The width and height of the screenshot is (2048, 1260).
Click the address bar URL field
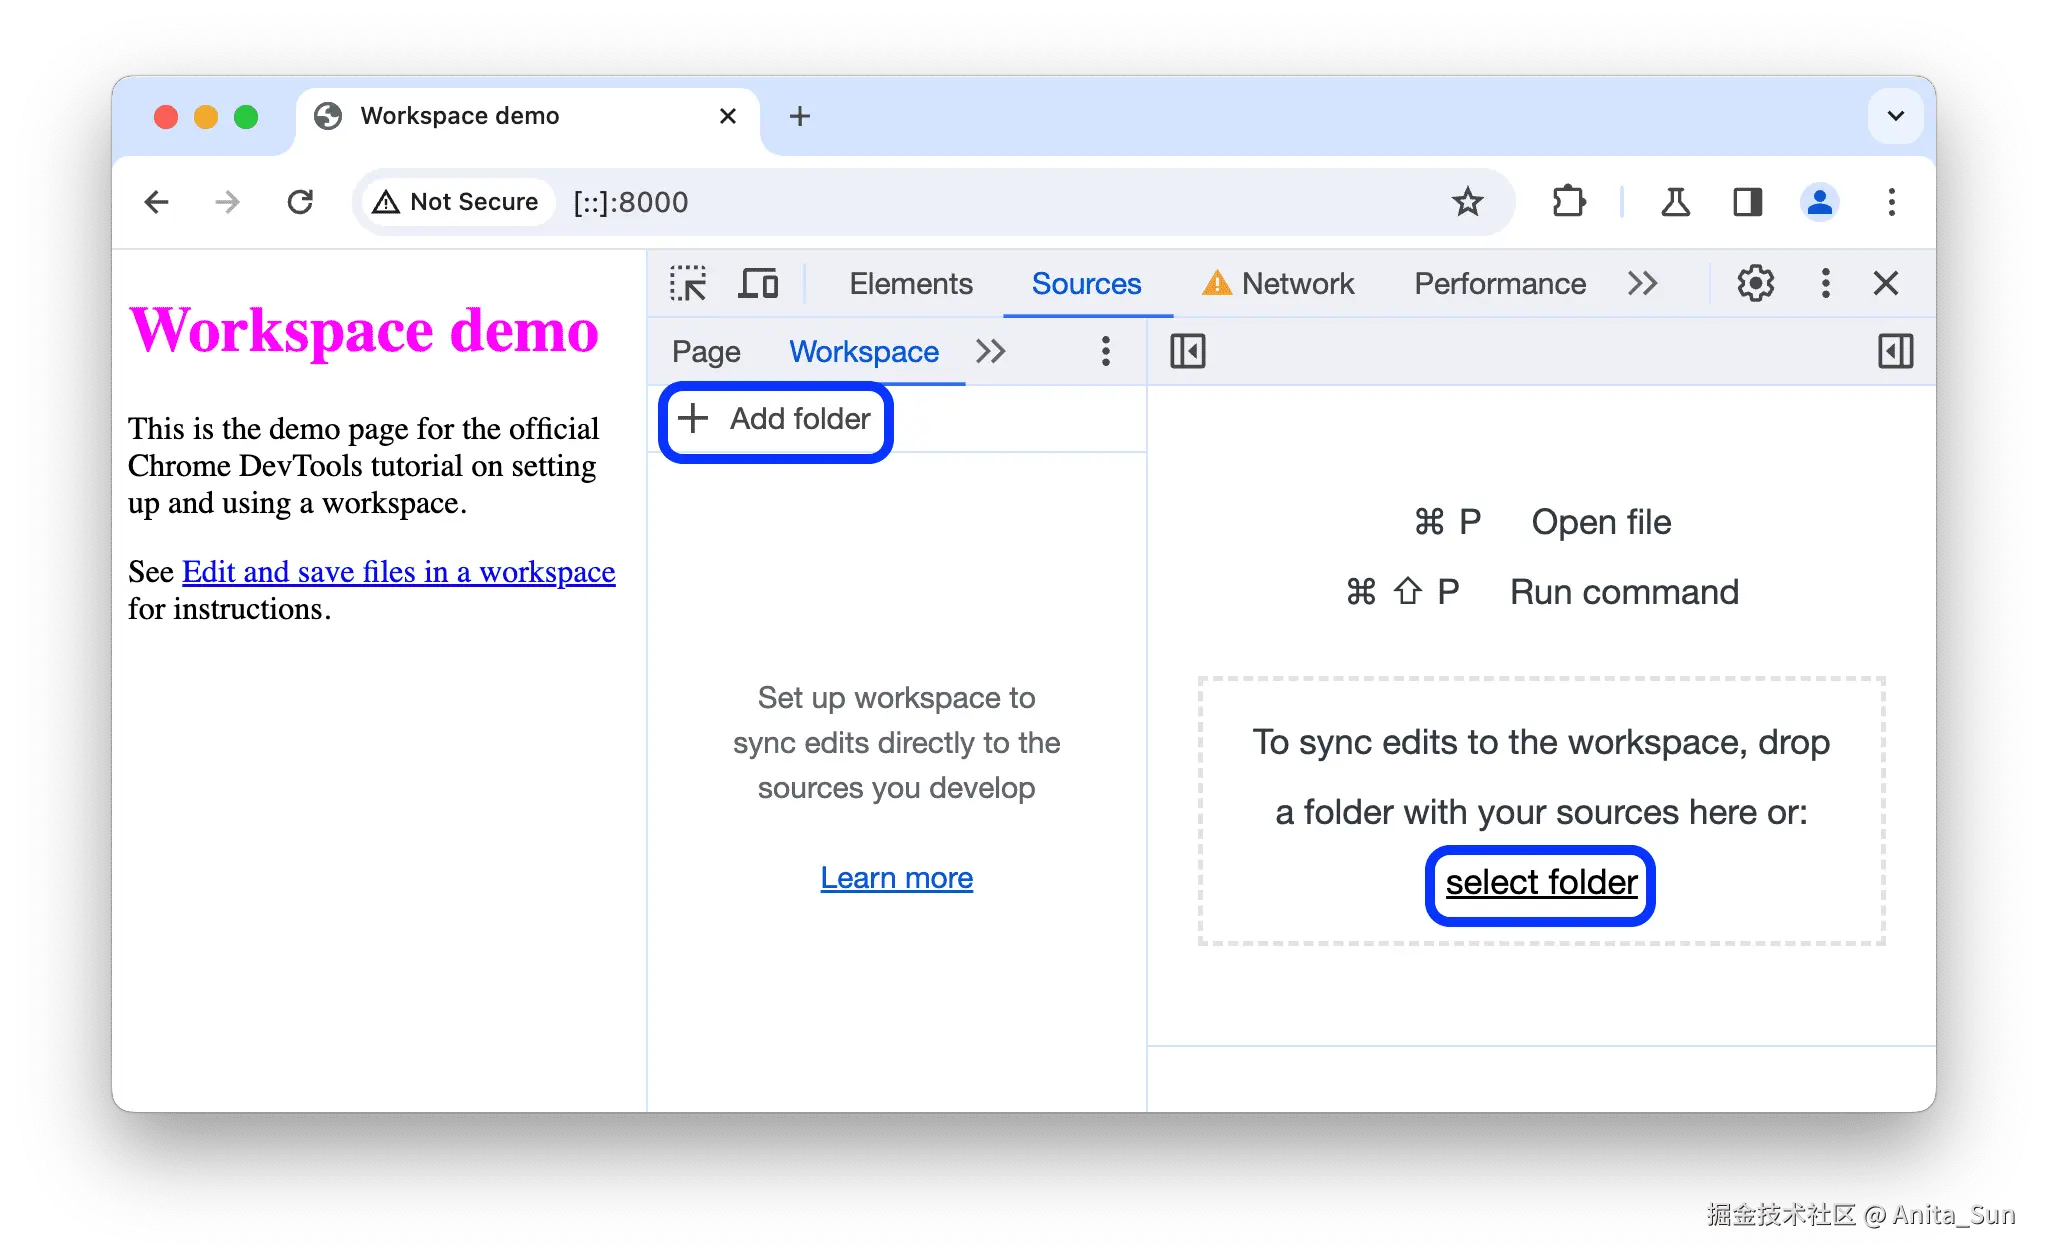900,202
